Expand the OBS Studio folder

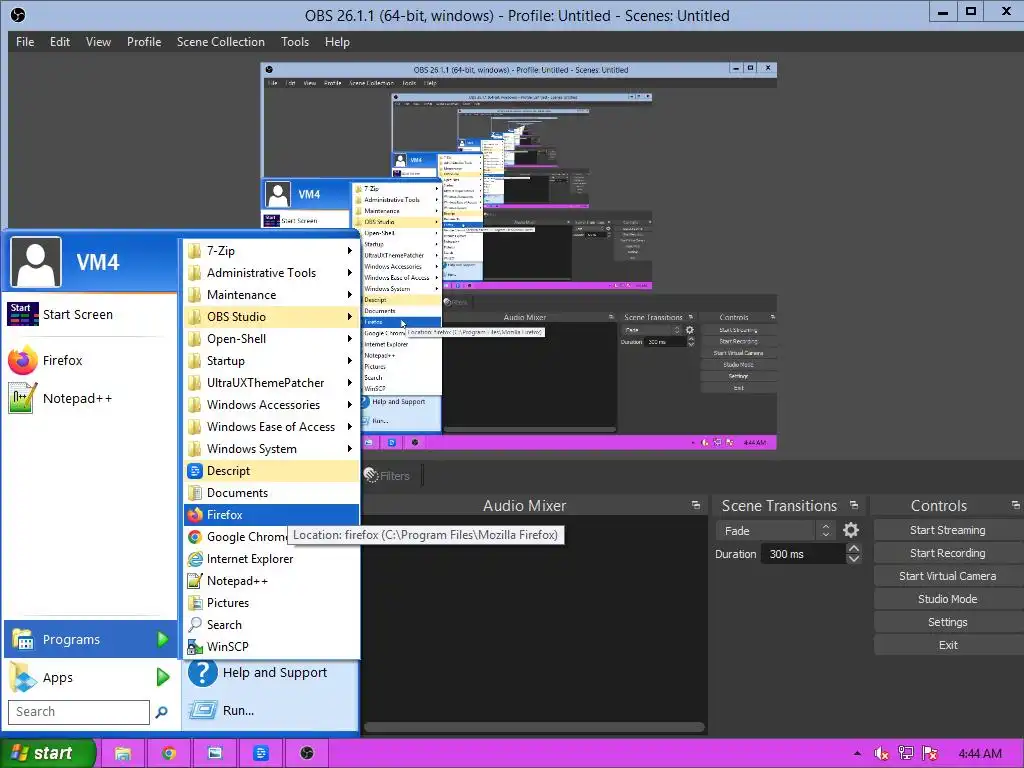pos(271,317)
